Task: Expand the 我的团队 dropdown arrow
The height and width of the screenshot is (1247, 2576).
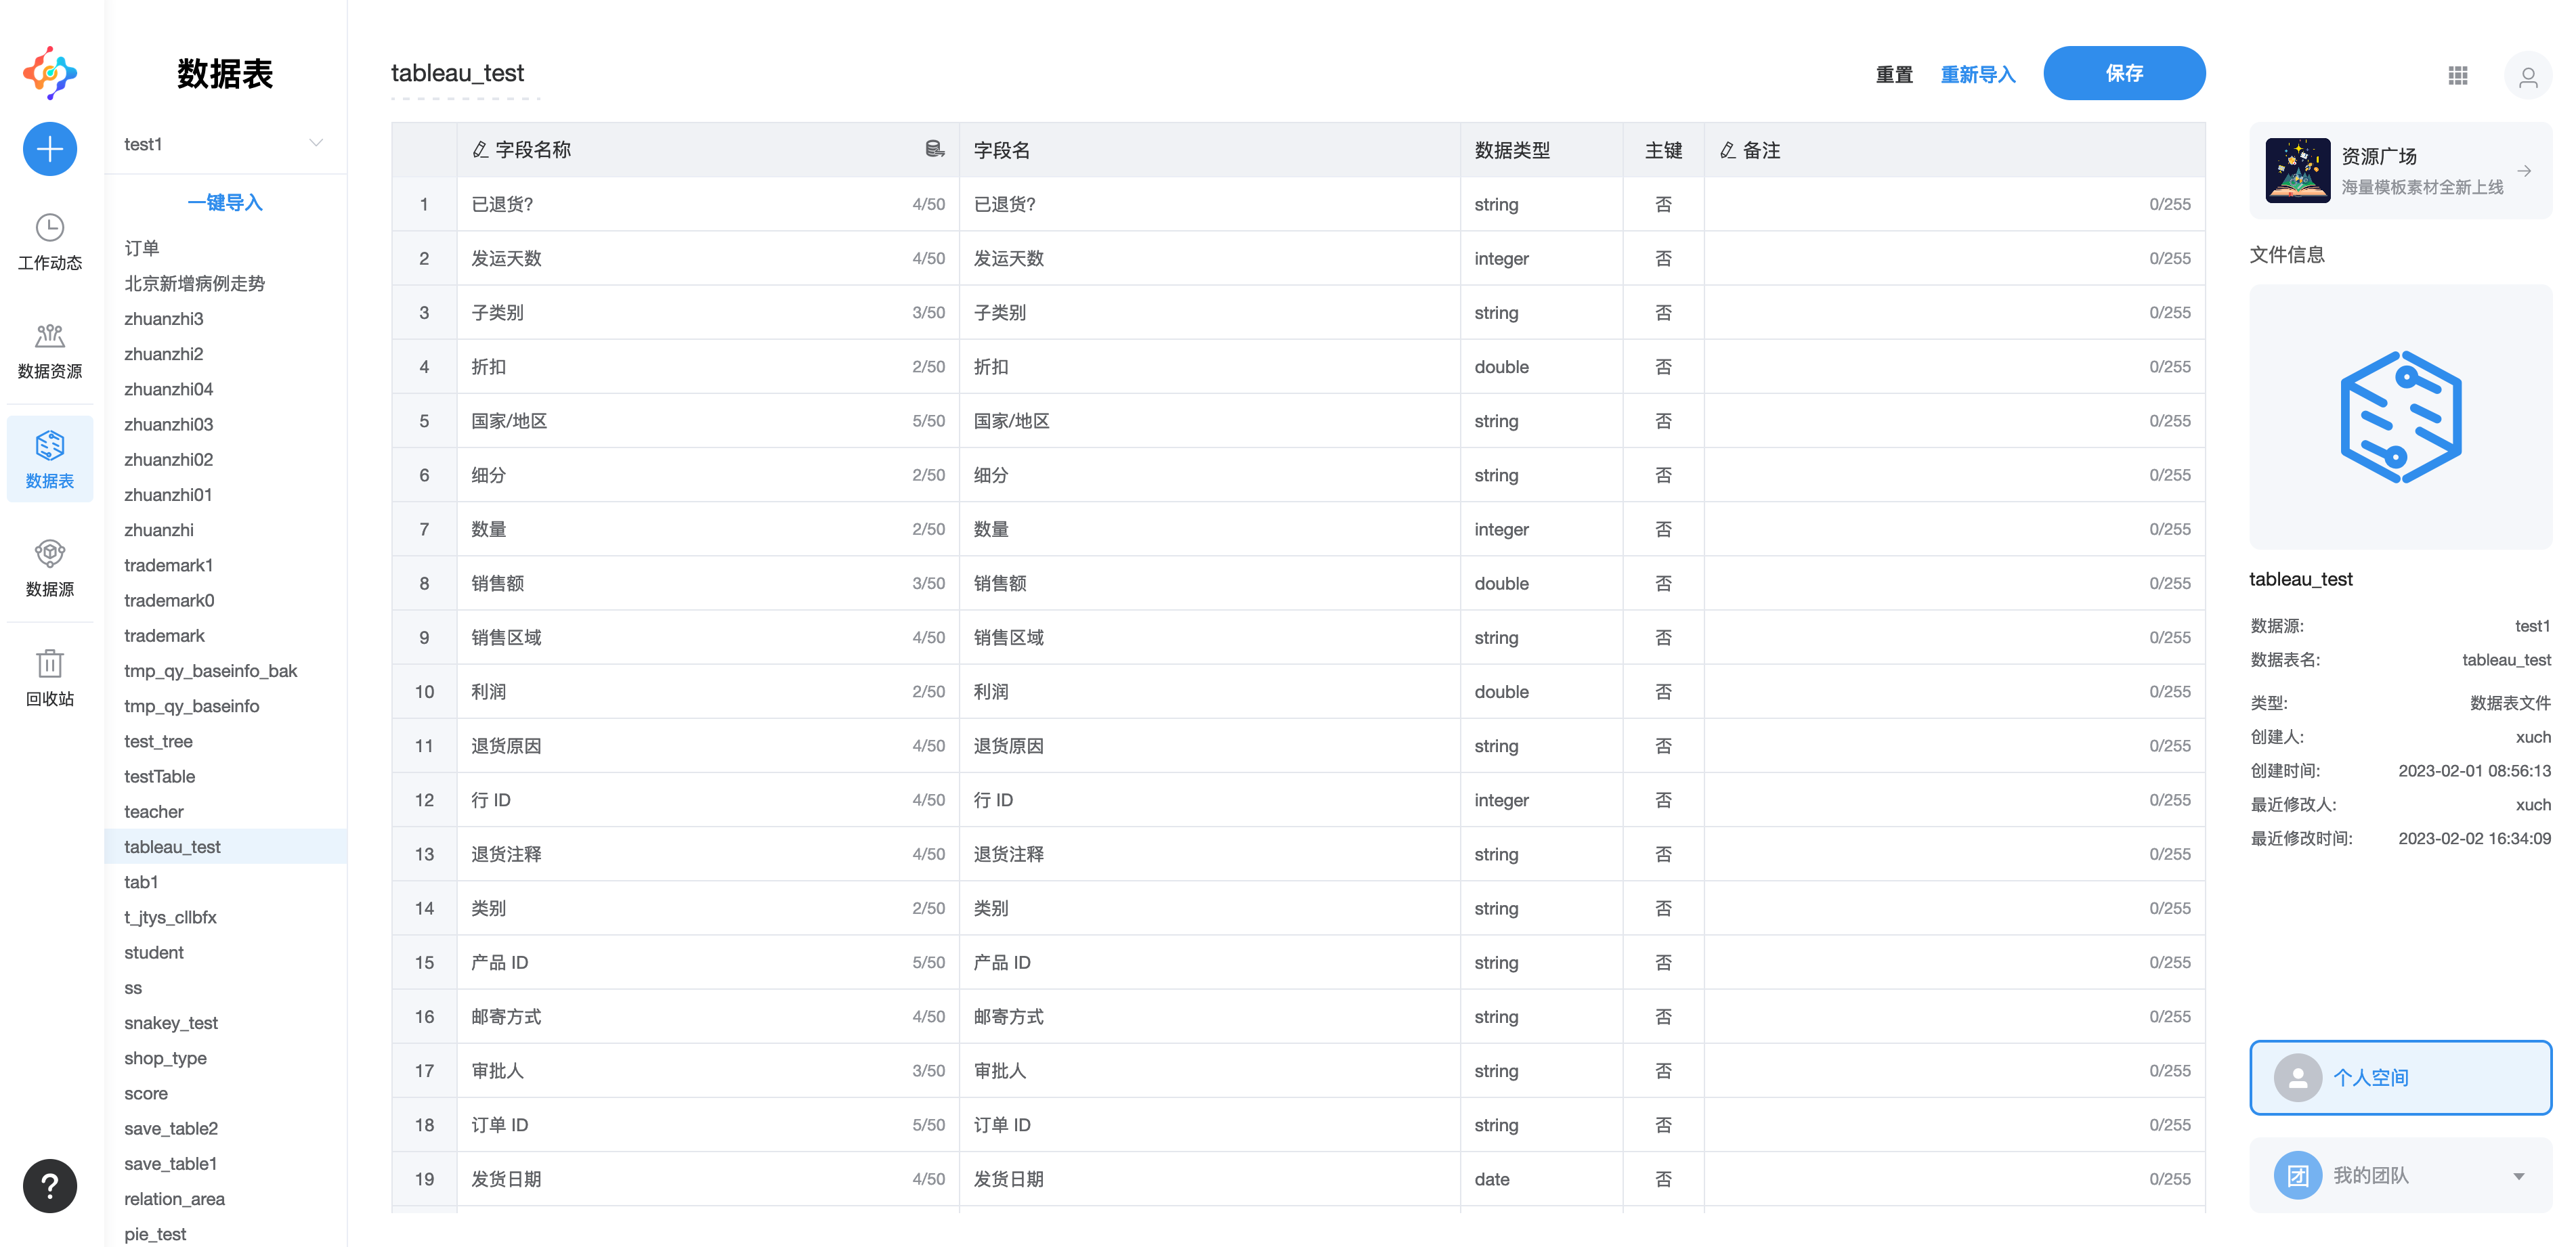Action: 2519,1176
